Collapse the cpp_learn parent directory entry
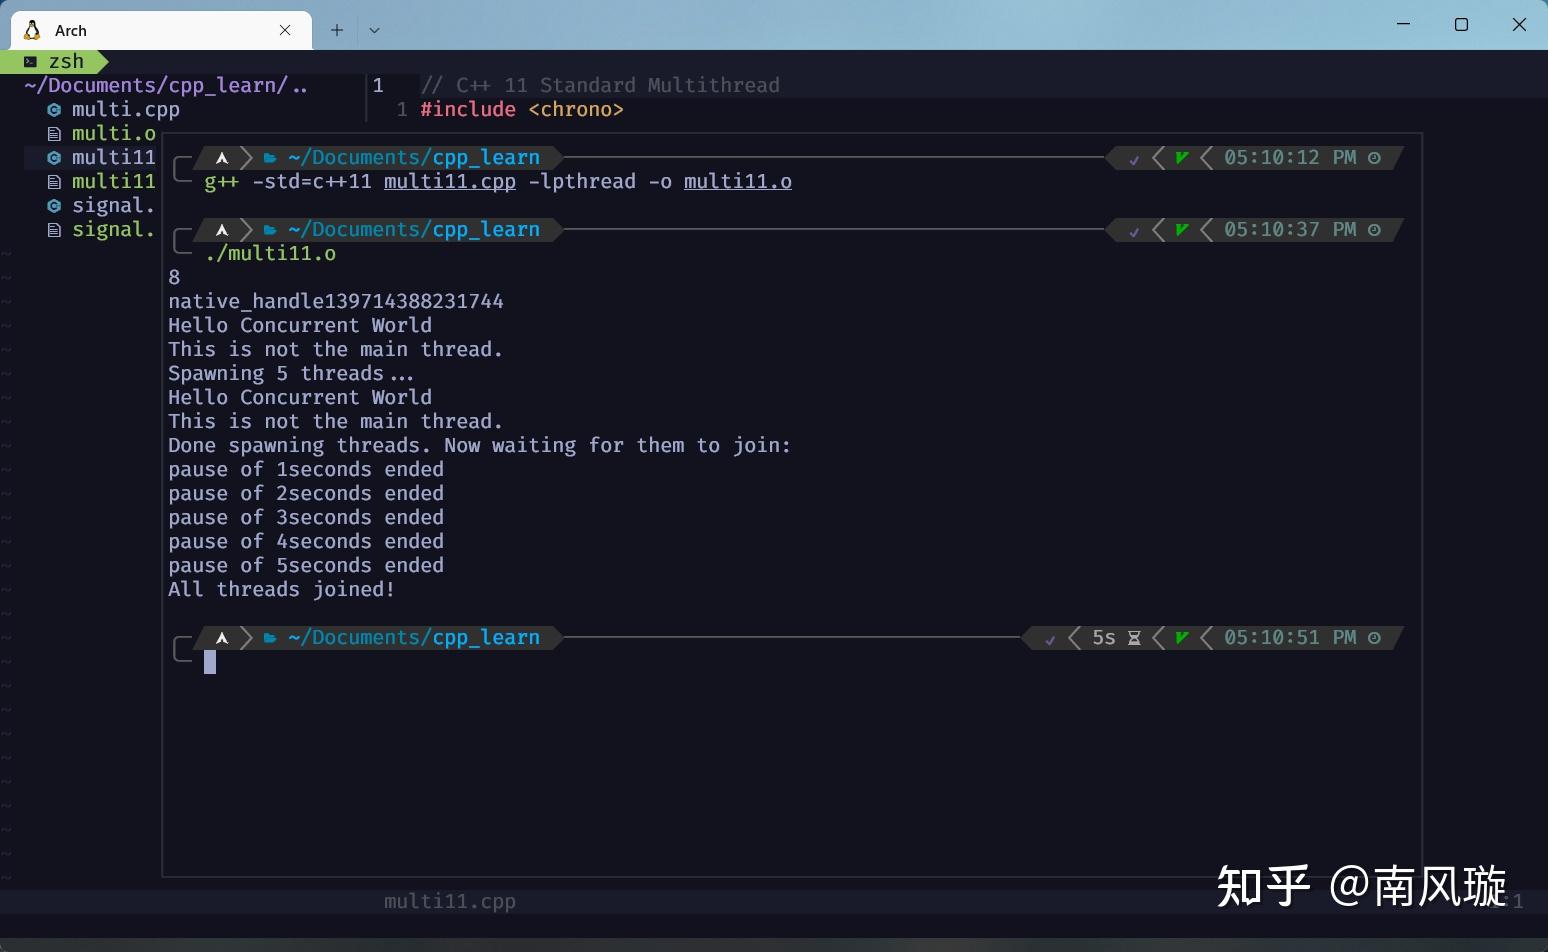This screenshot has width=1548, height=952. pos(165,85)
